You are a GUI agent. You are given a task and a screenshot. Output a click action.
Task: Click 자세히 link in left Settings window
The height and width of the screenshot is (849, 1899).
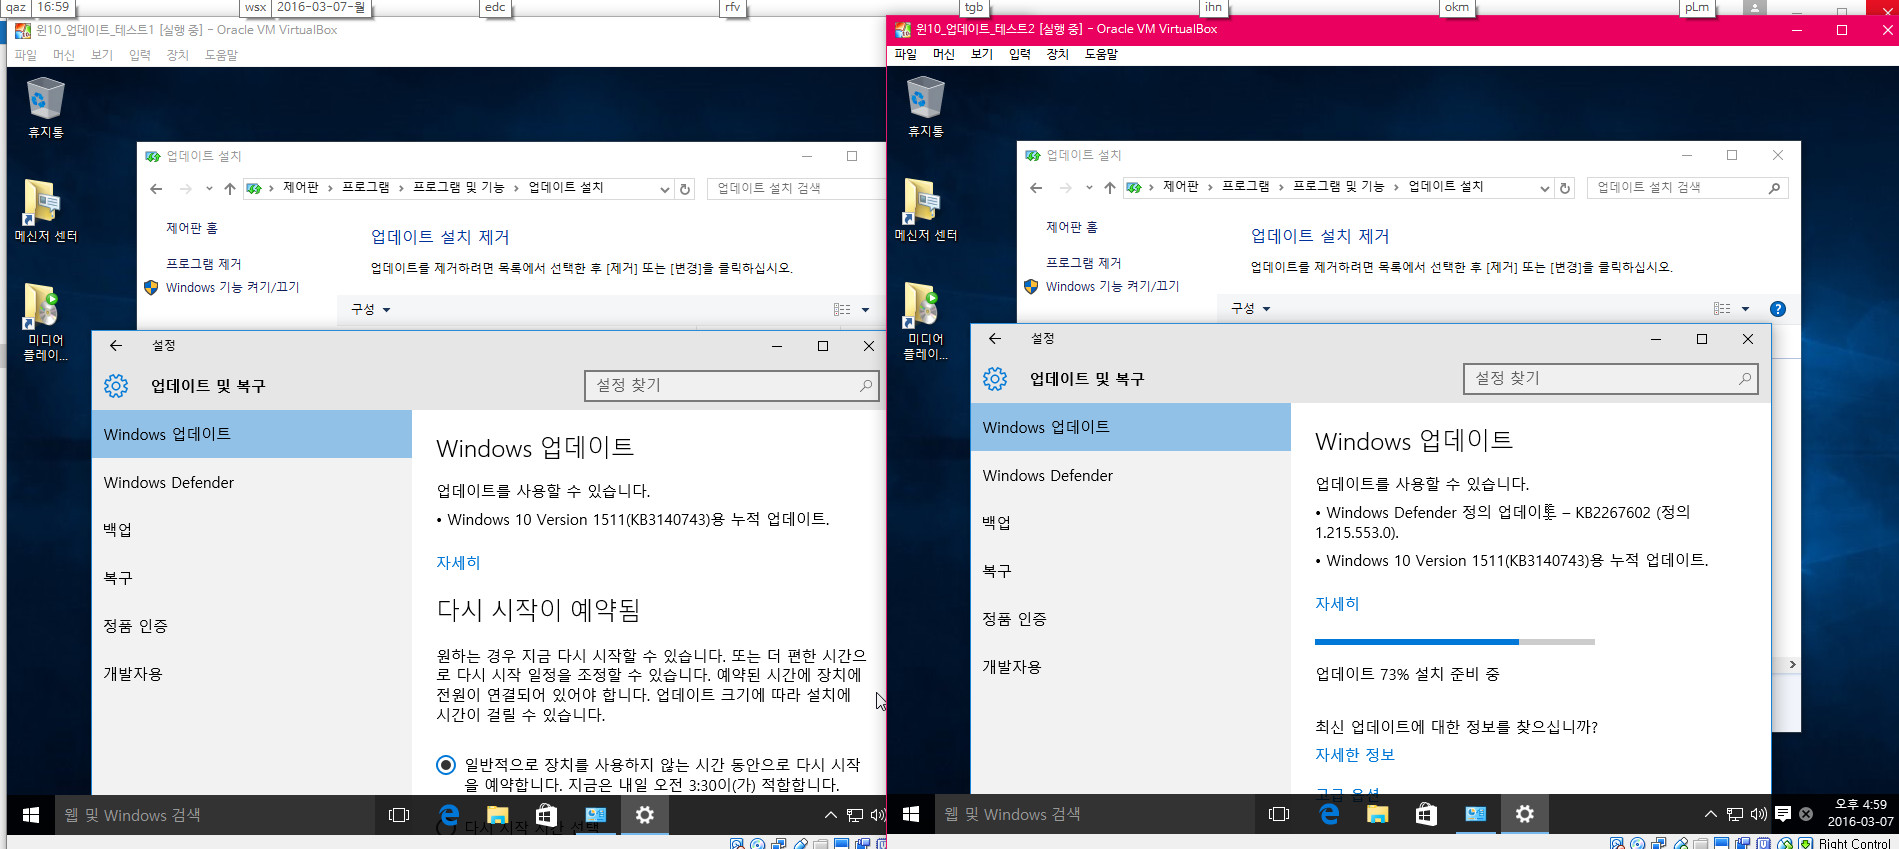coord(458,563)
